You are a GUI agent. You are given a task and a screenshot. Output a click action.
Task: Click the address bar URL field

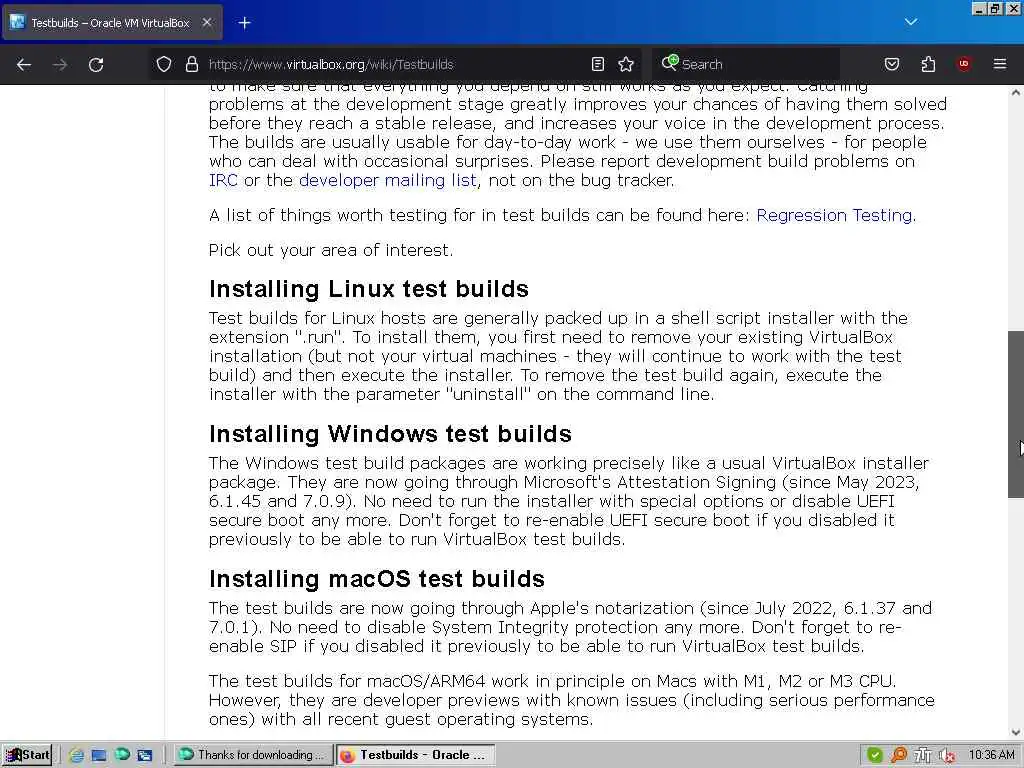pyautogui.click(x=396, y=64)
